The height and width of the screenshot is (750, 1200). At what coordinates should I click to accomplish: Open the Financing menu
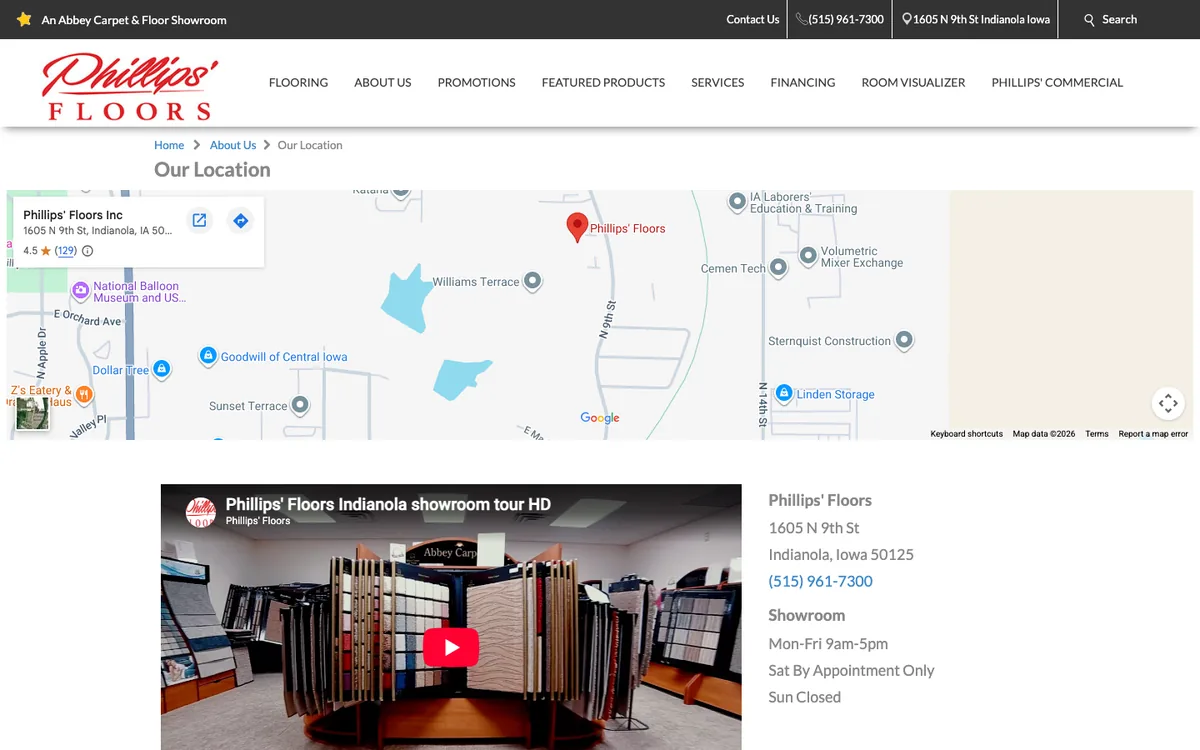pyautogui.click(x=803, y=83)
